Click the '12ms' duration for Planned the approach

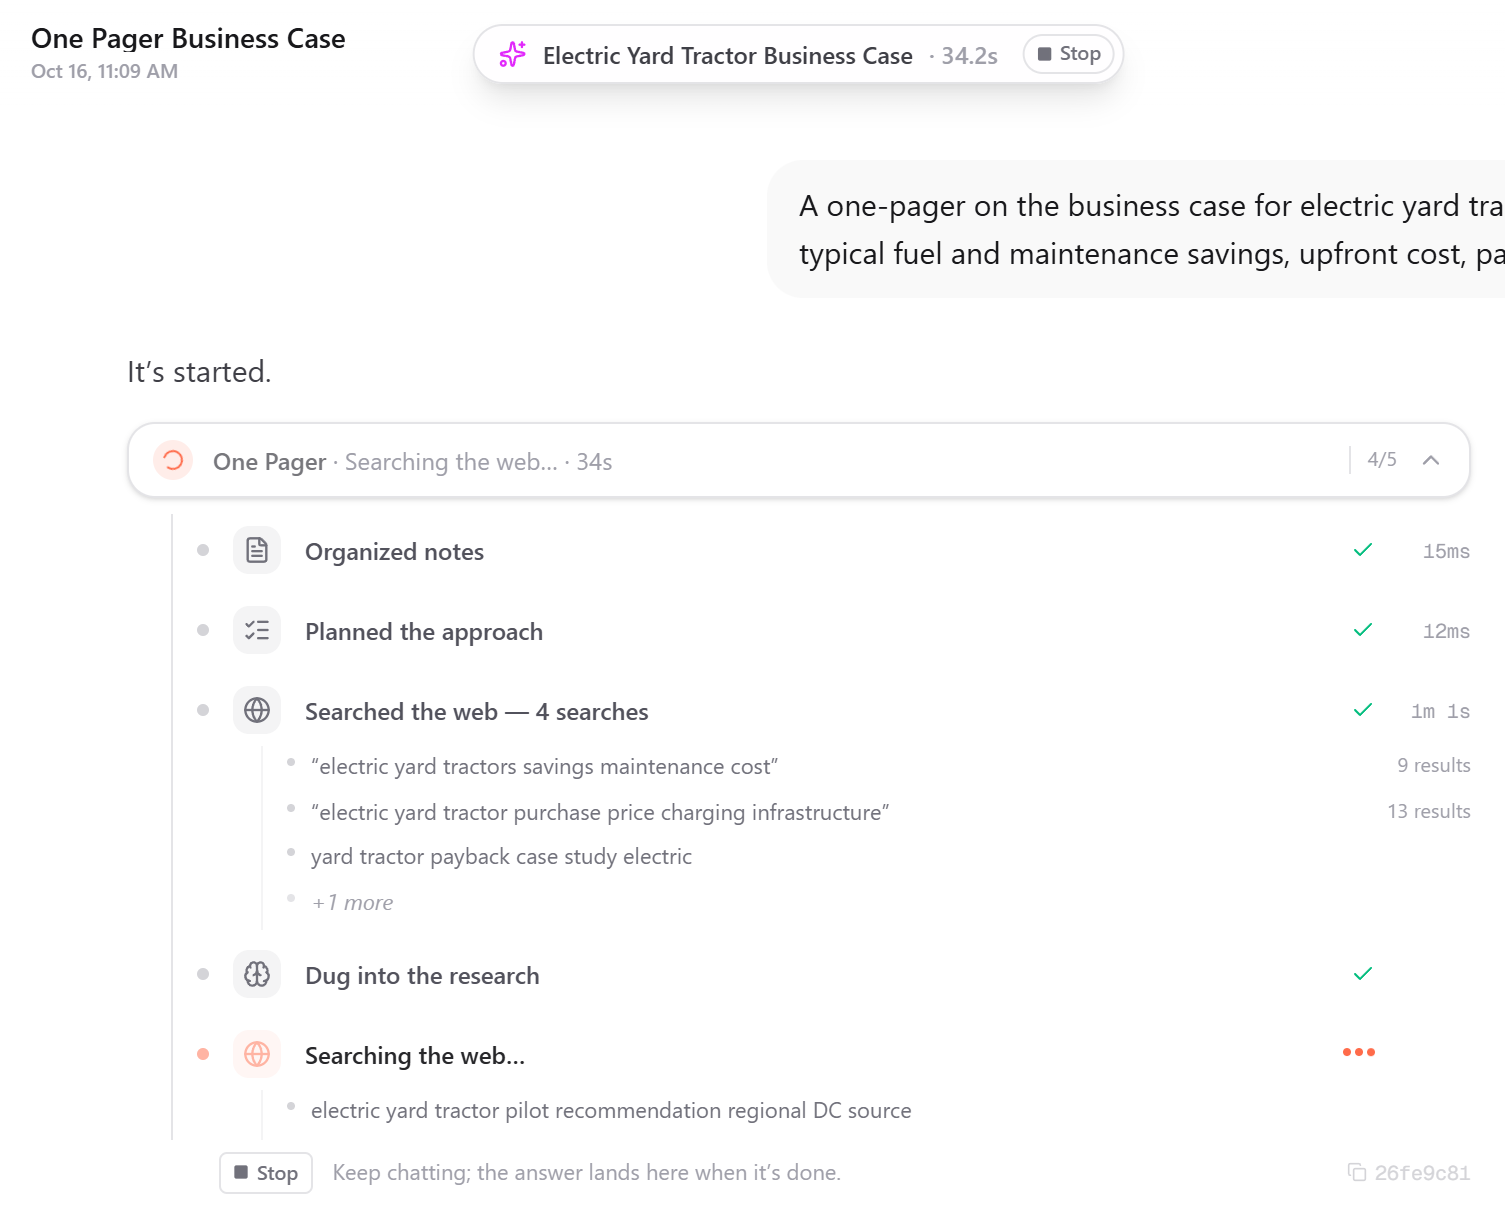(x=1446, y=631)
